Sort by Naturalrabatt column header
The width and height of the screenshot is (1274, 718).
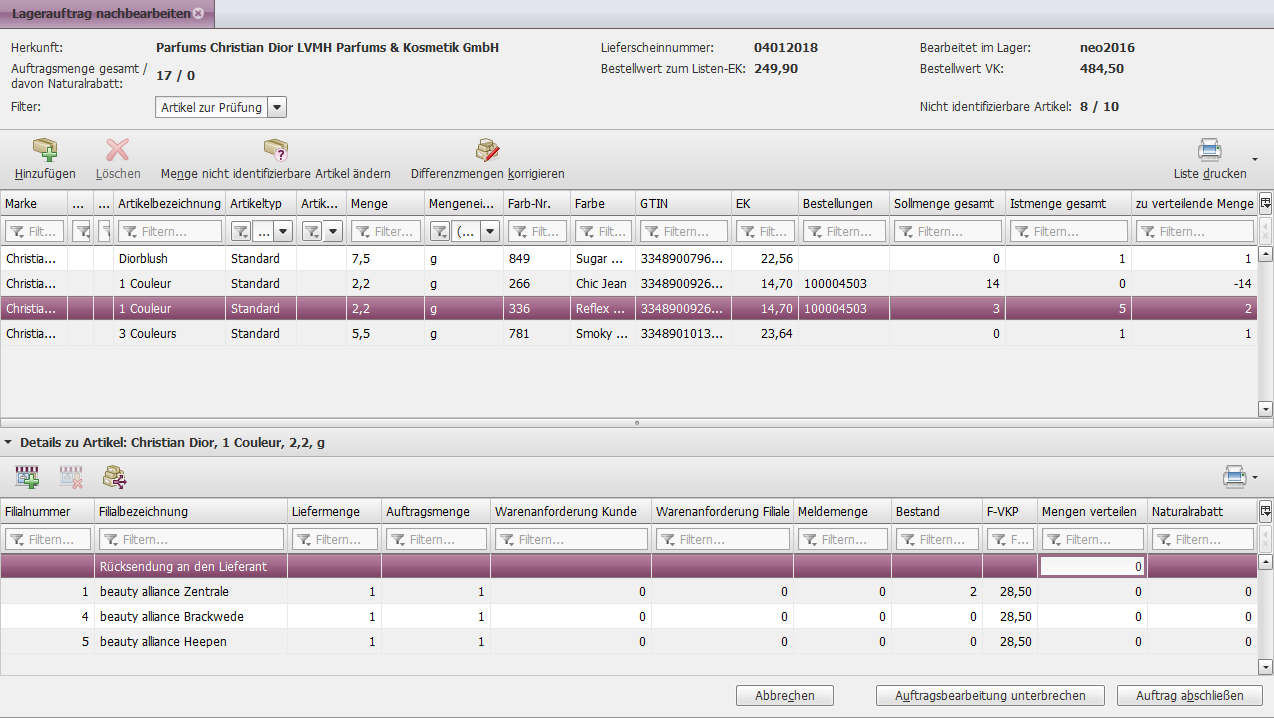tap(1203, 511)
